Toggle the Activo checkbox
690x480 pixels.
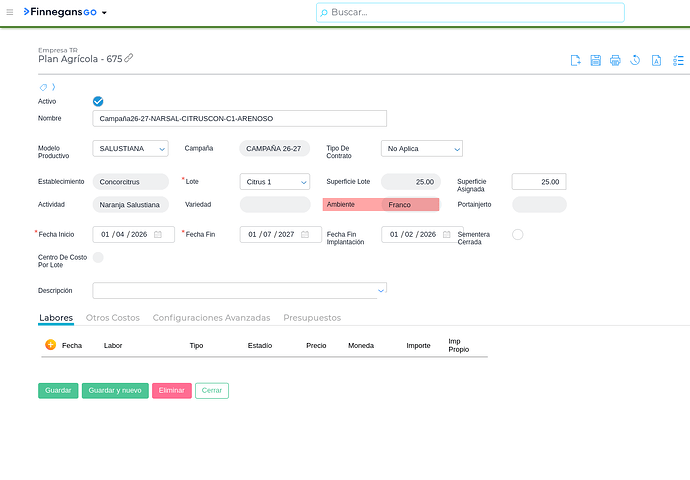click(98, 101)
